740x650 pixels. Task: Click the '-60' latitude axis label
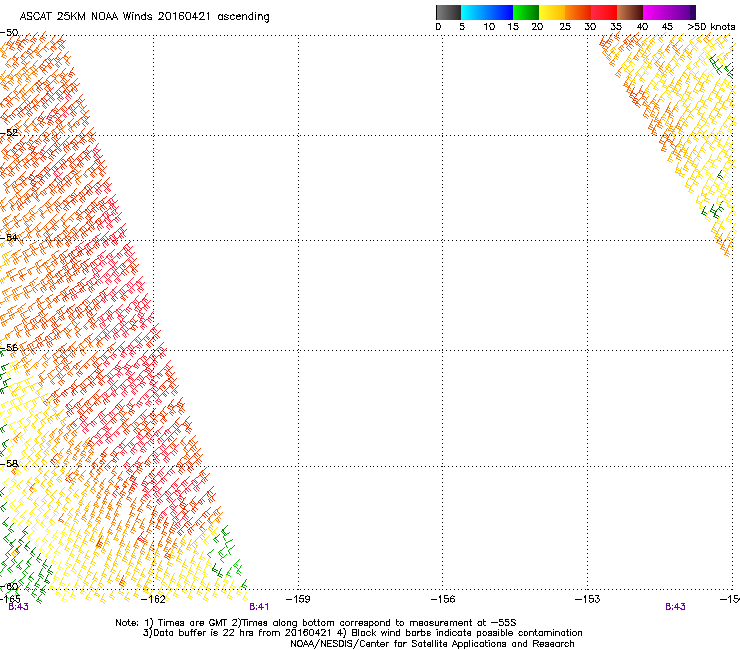coord(9,587)
